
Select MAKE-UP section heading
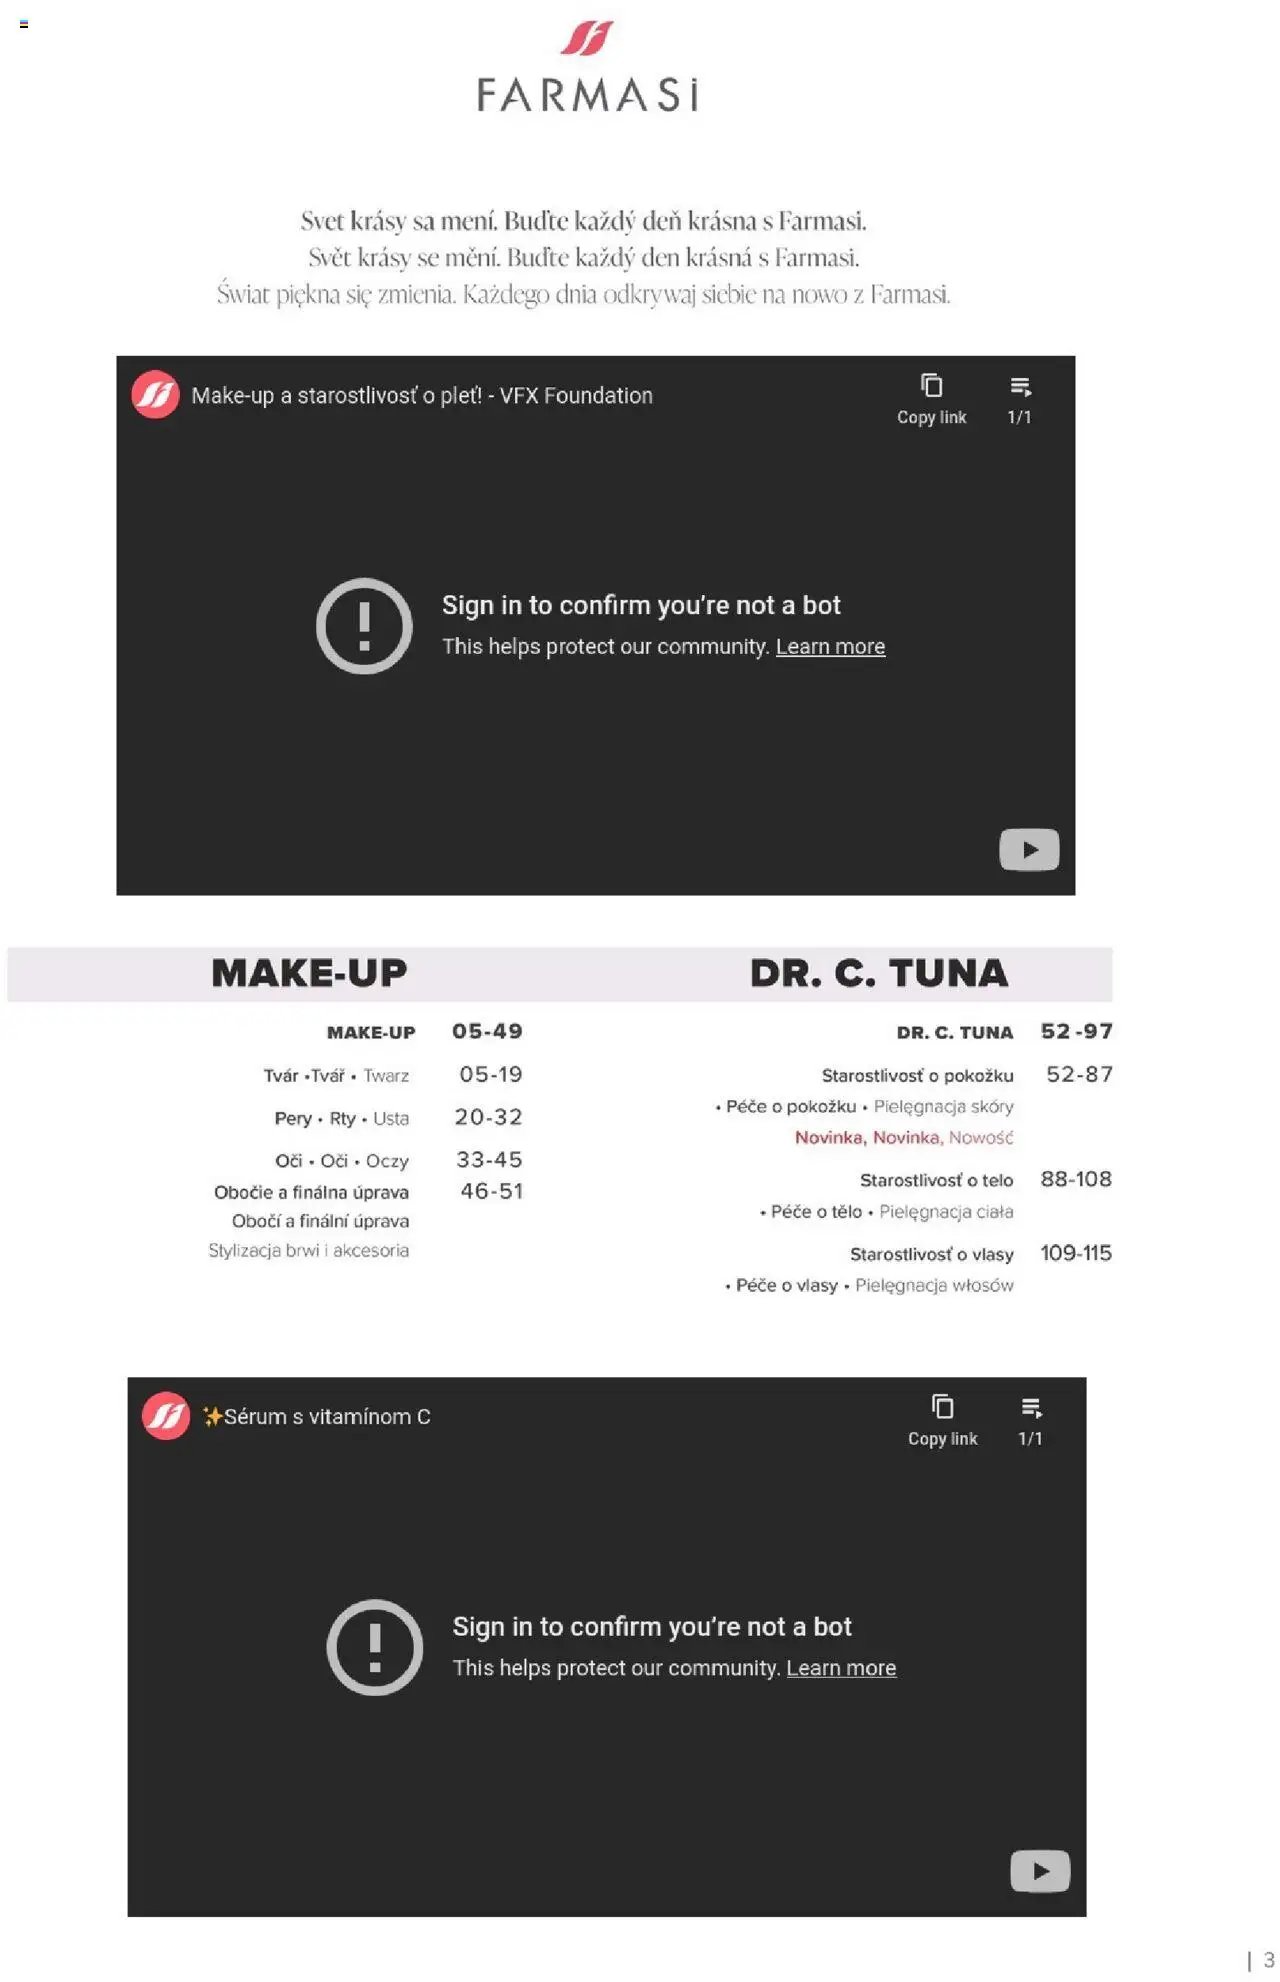pos(309,973)
